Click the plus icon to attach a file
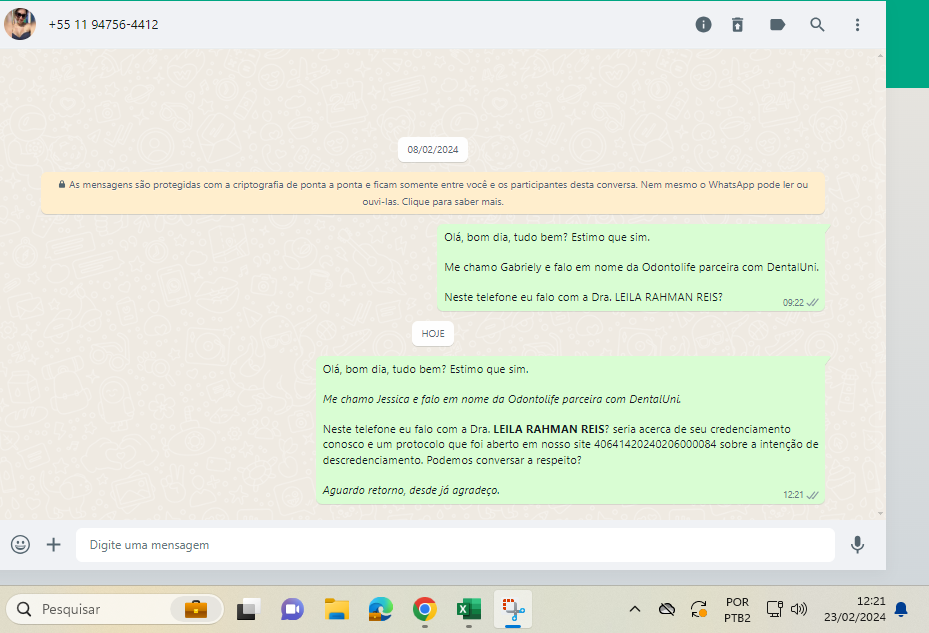This screenshot has height=633, width=929. [54, 544]
